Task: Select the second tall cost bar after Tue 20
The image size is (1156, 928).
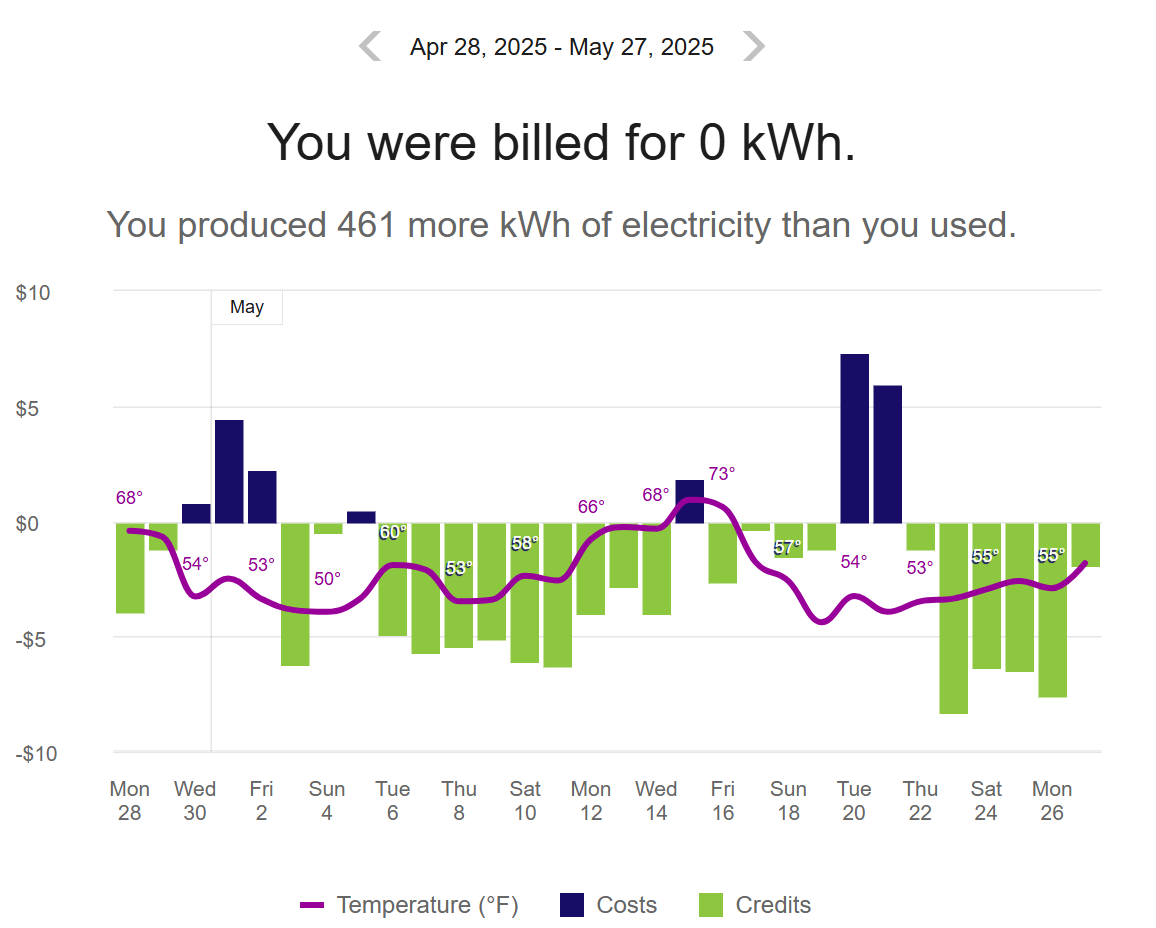Action: (x=888, y=454)
